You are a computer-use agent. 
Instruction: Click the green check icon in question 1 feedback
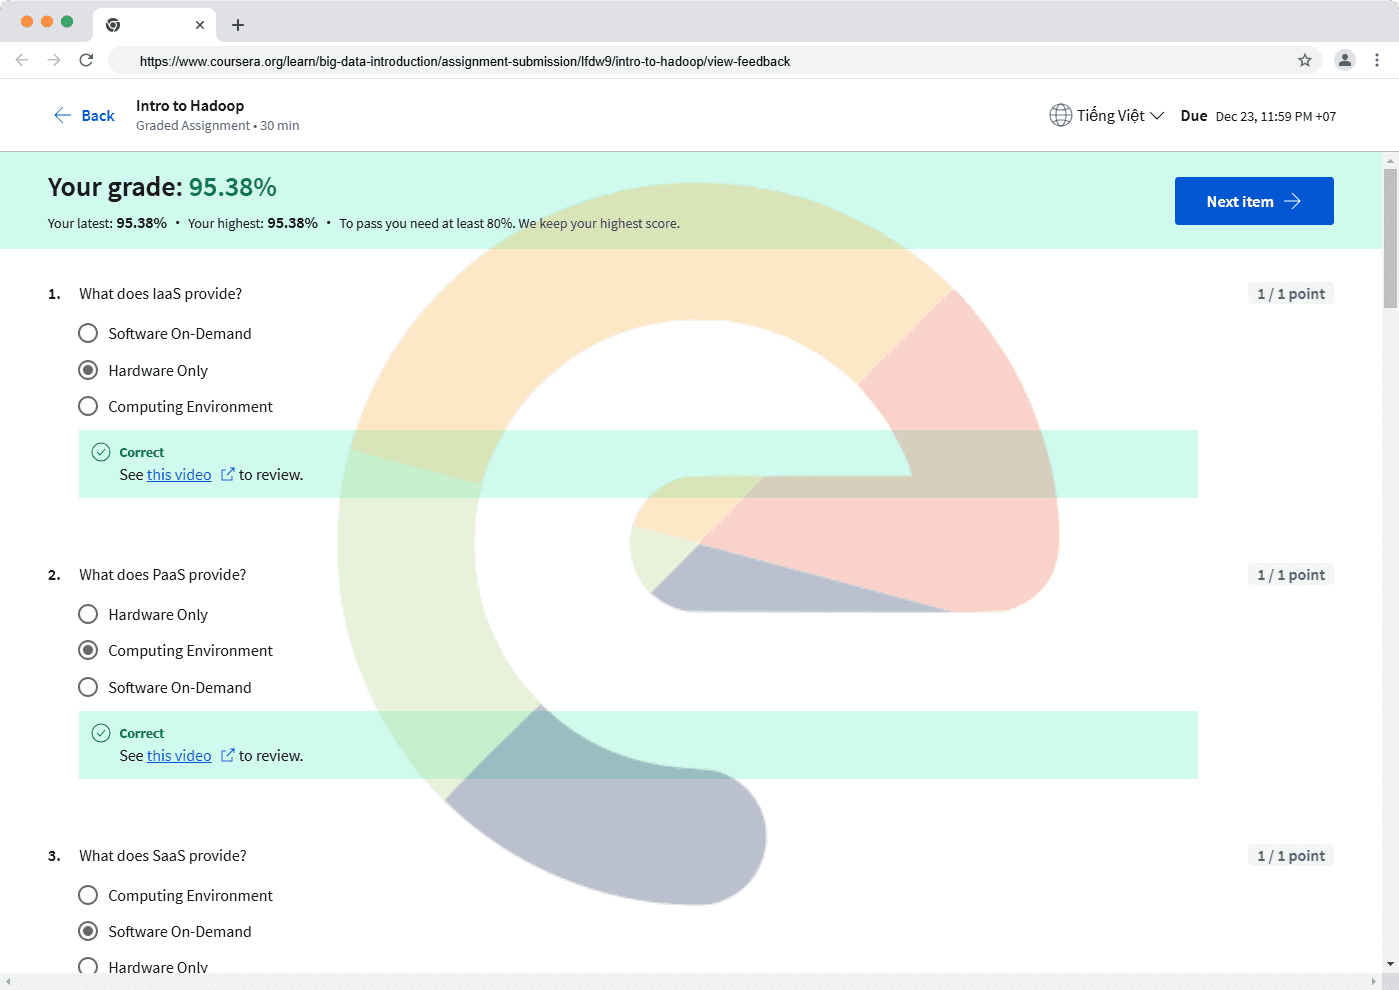(x=101, y=452)
